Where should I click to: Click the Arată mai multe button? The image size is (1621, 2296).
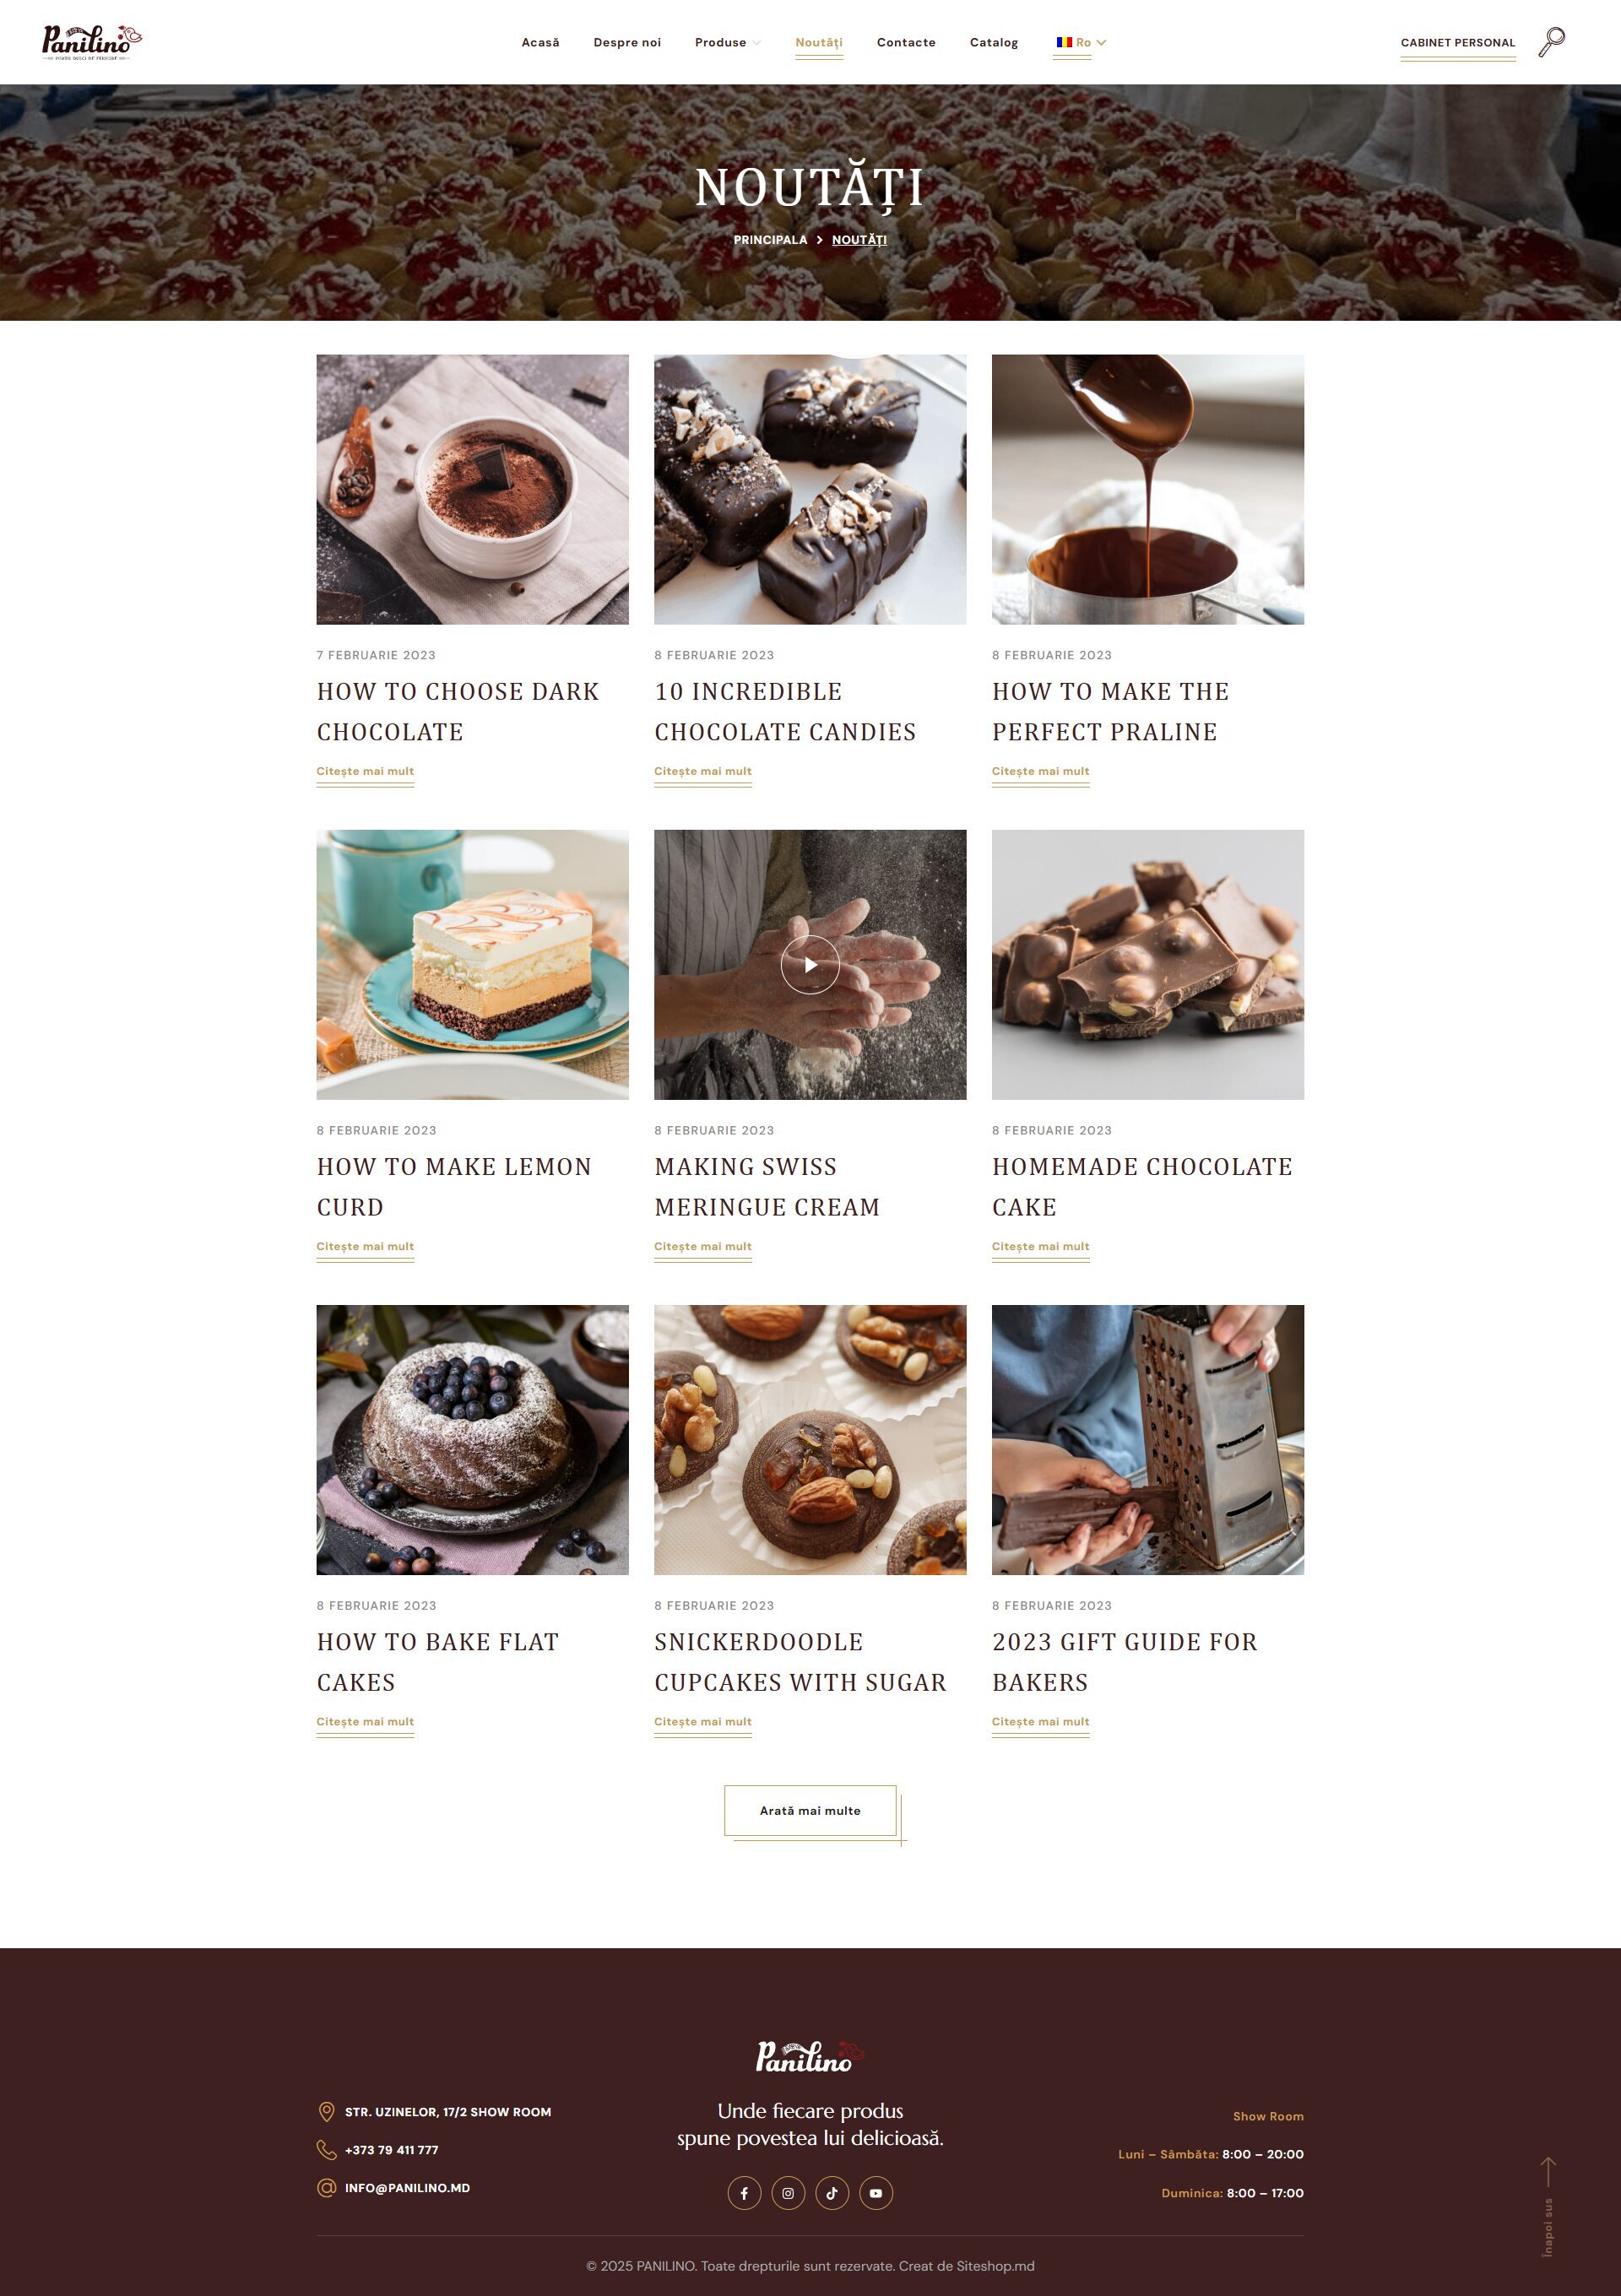[810, 1810]
